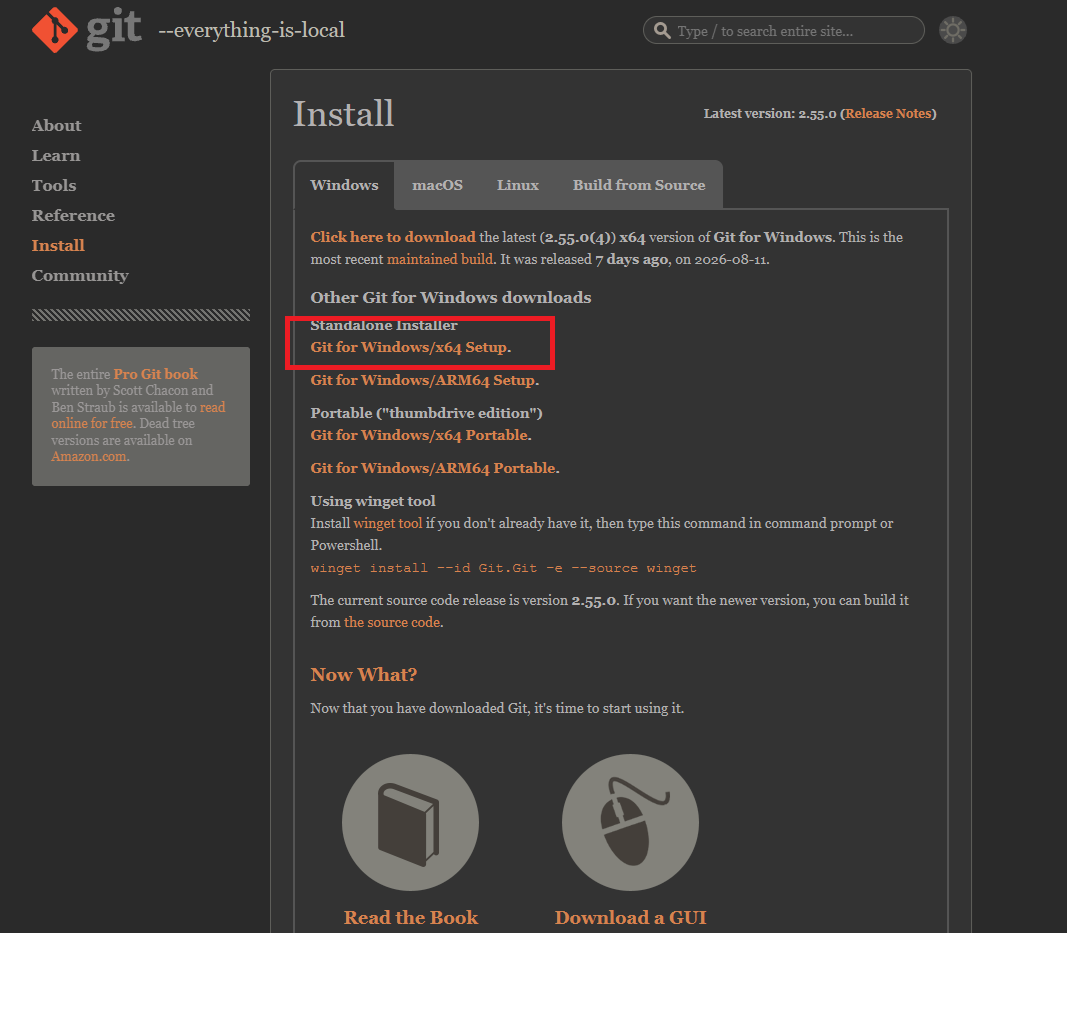Click here to download latest Git
Screen dimensions: 1067x1009
393,237
